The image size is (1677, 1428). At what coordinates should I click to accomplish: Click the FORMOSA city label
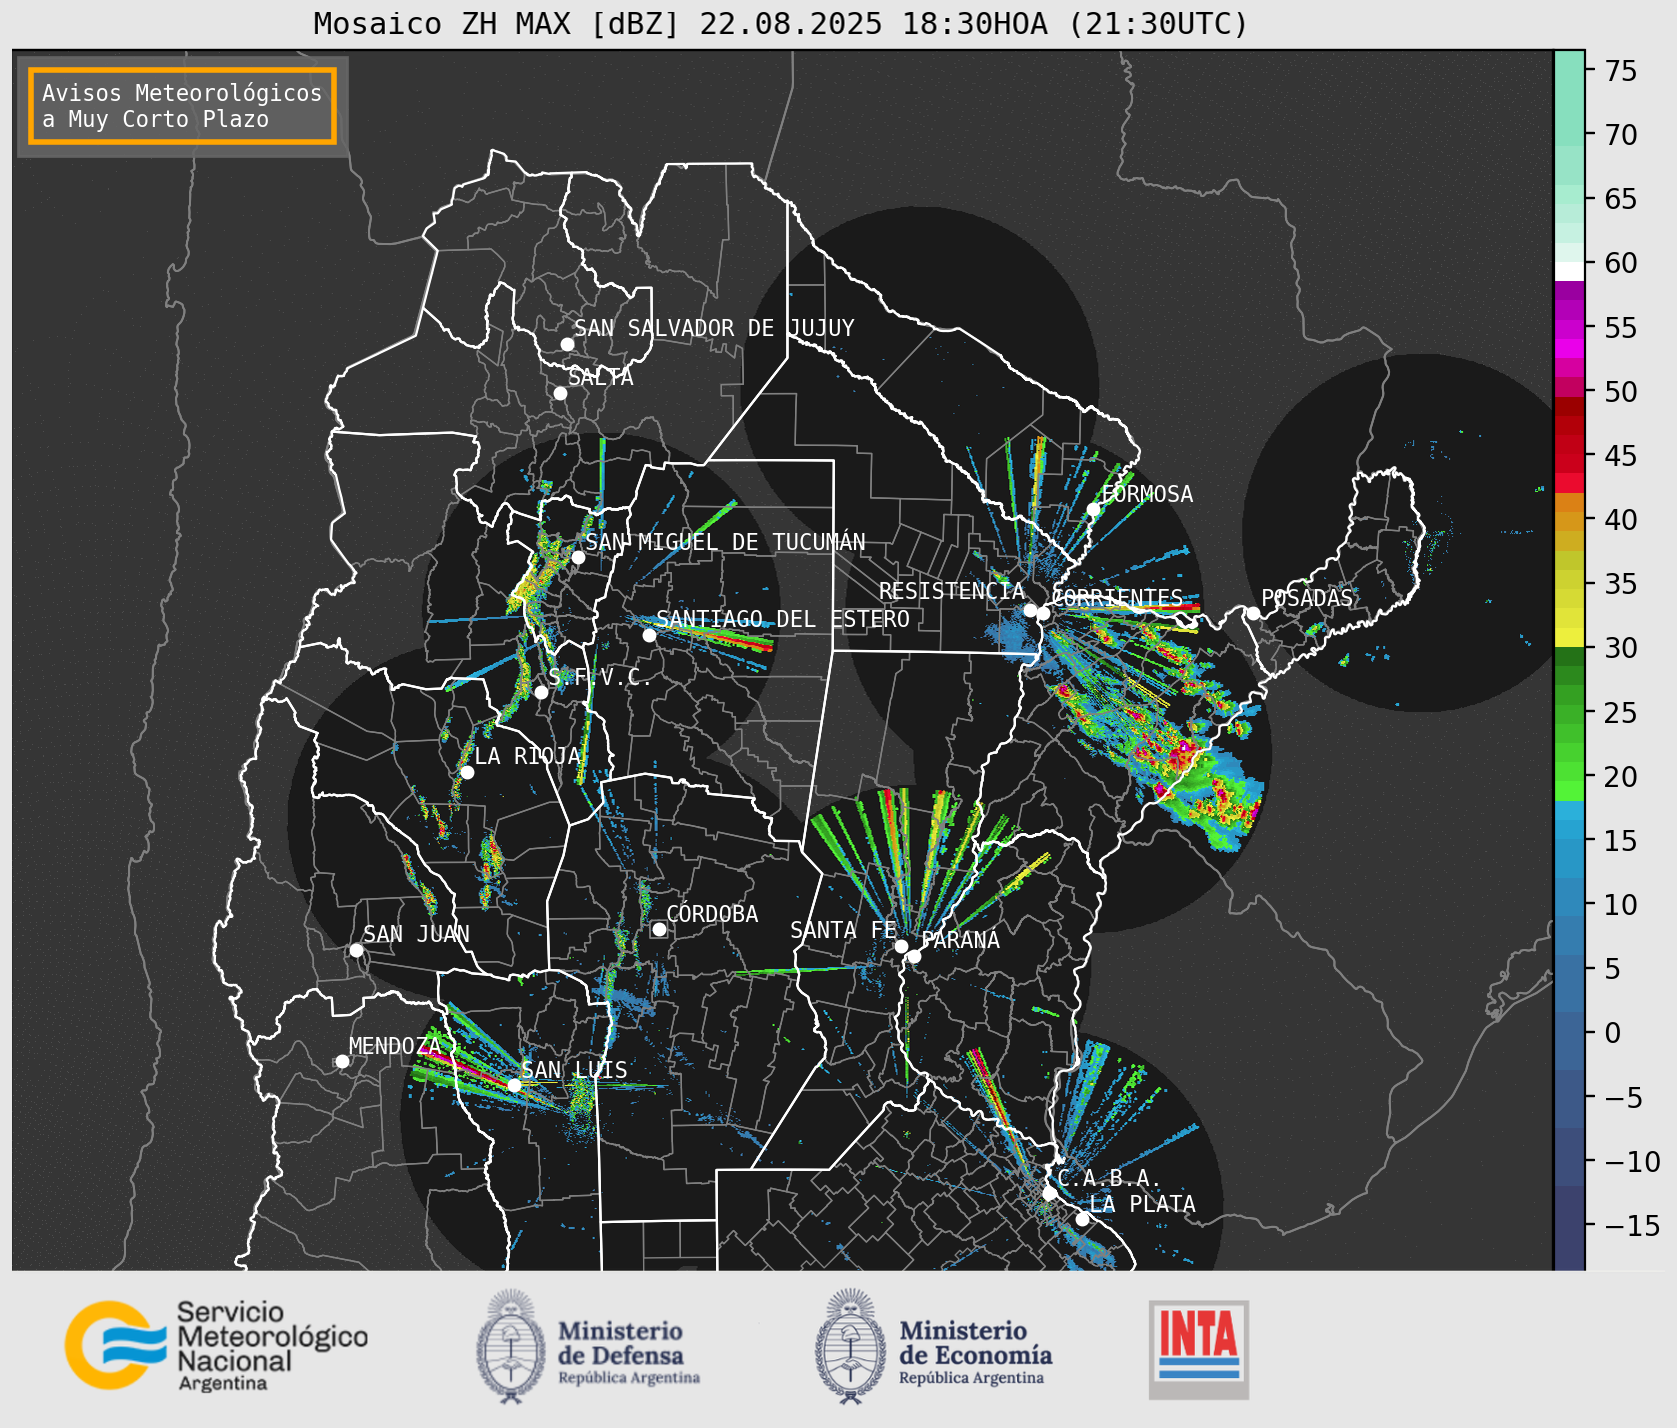pos(1147,494)
